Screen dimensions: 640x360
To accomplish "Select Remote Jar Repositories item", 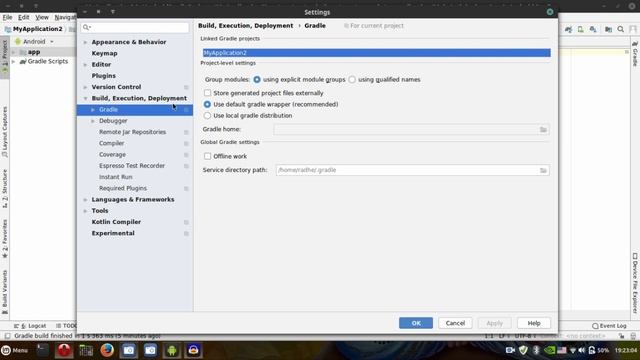I will pyautogui.click(x=132, y=132).
